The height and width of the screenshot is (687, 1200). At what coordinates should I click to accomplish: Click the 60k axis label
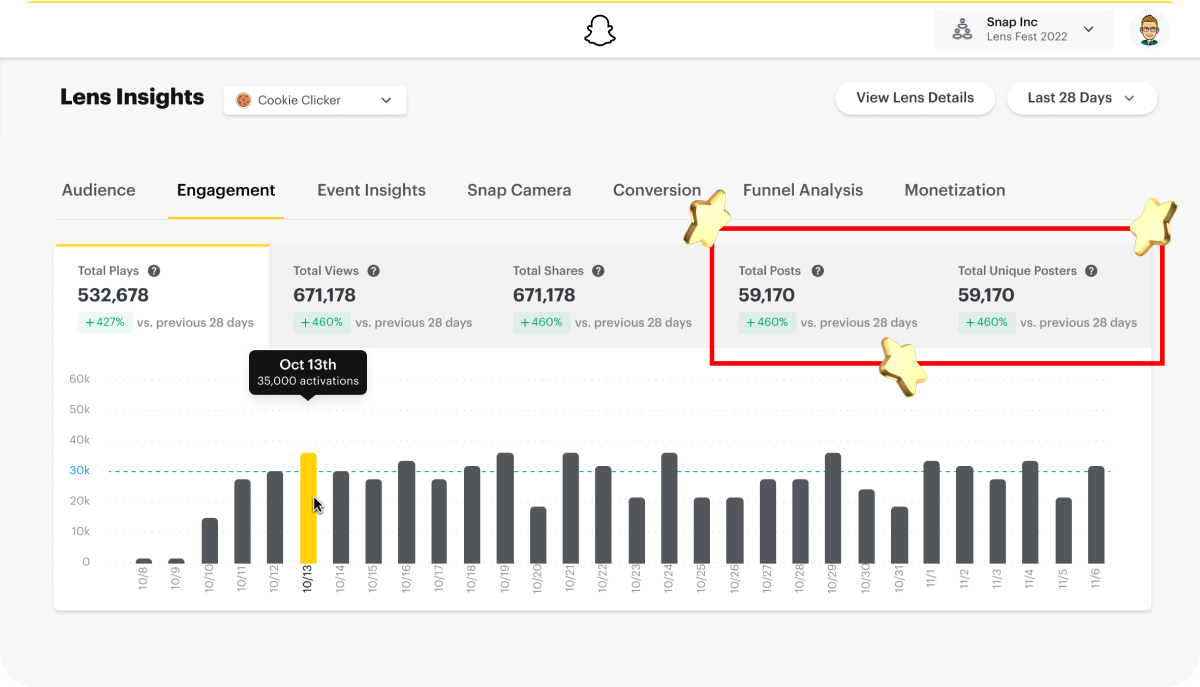80,379
